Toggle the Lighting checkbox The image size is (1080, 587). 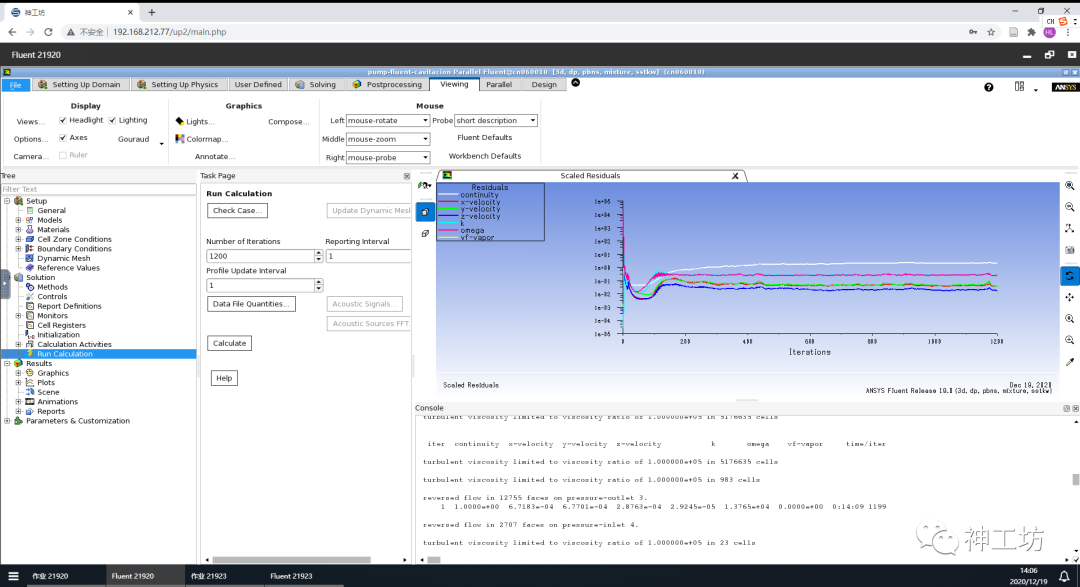[x=112, y=120]
